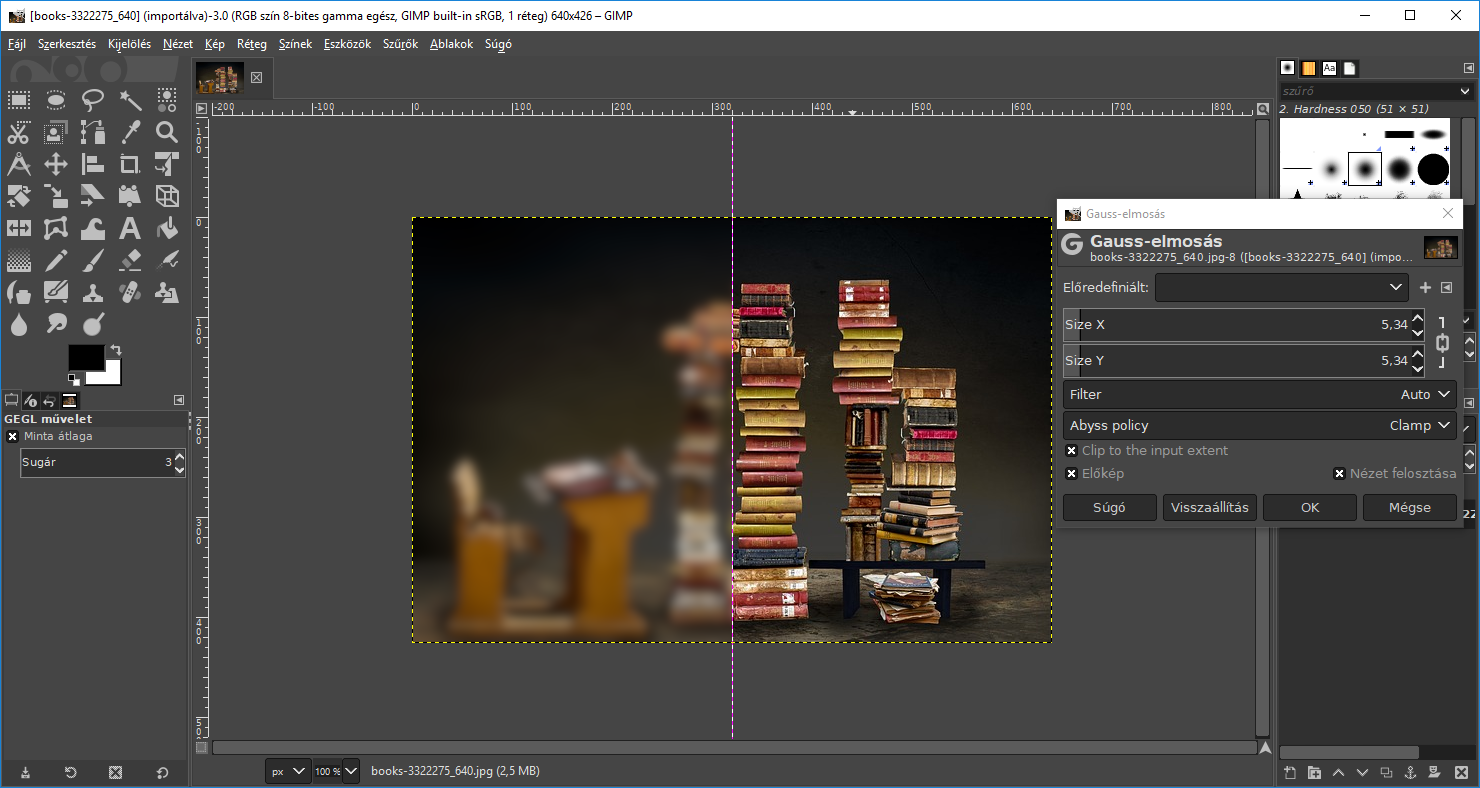Screen dimensions: 1480x788
Task: Select the Free Select lasso tool
Action: tap(93, 99)
